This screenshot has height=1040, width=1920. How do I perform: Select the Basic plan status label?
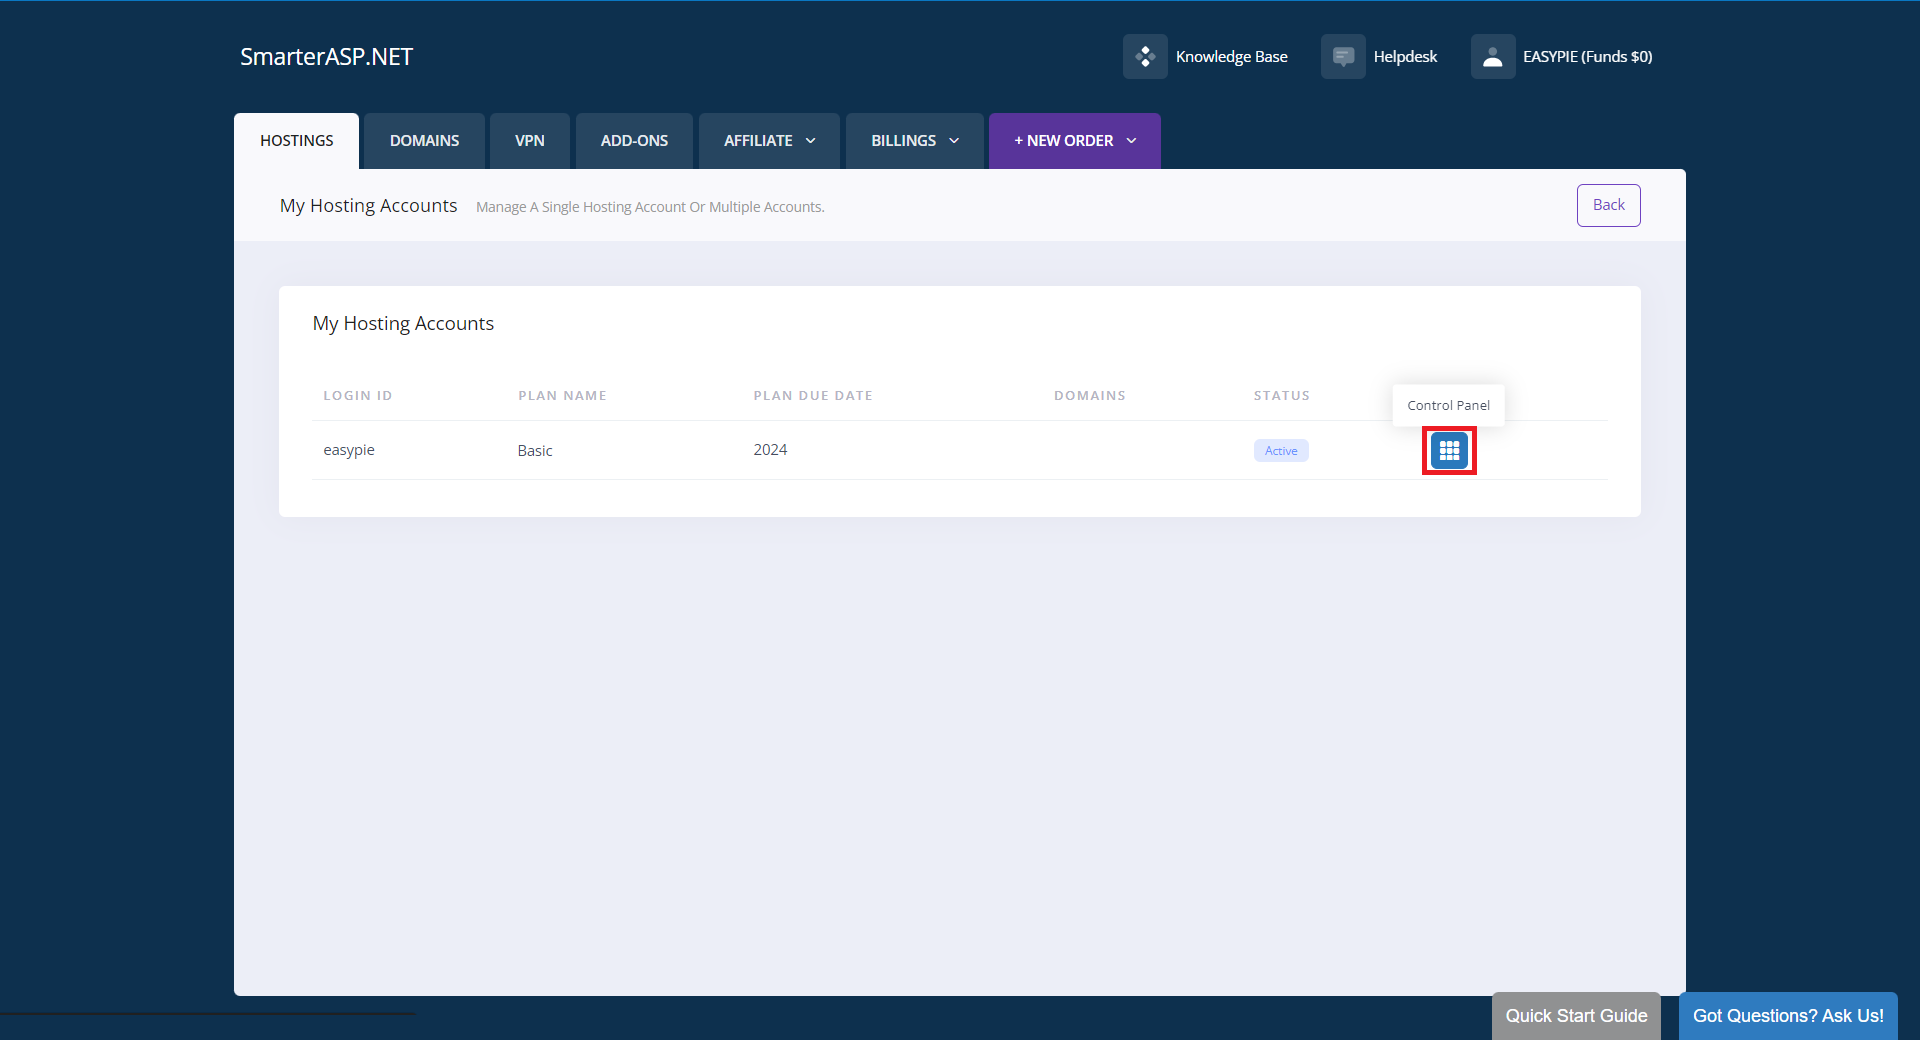535,450
